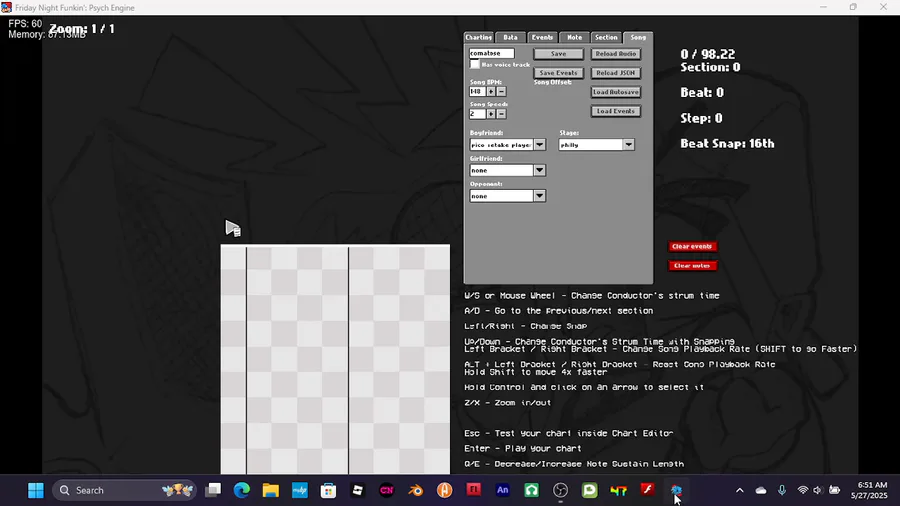Open the CN icon in the taskbar
900x506 pixels.
pos(386,491)
